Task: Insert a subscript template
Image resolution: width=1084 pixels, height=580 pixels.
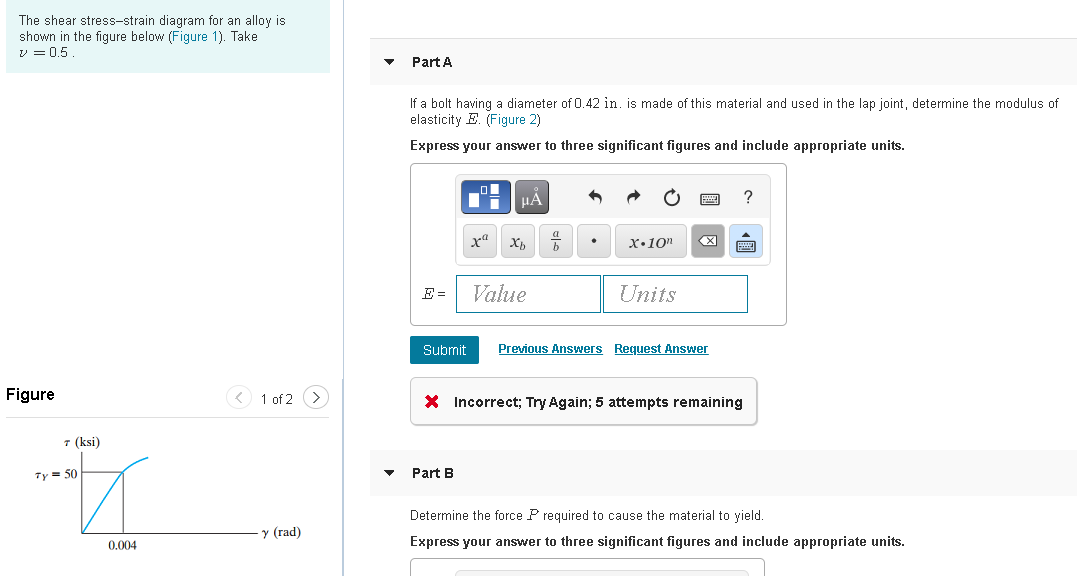Action: 518,241
